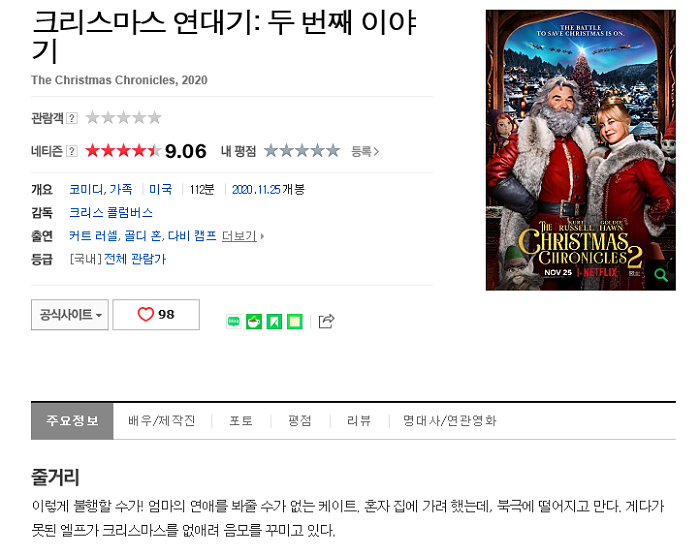This screenshot has height=555, width=700.
Task: Expand the 공식사이트 dropdown
Action: pos(70,315)
